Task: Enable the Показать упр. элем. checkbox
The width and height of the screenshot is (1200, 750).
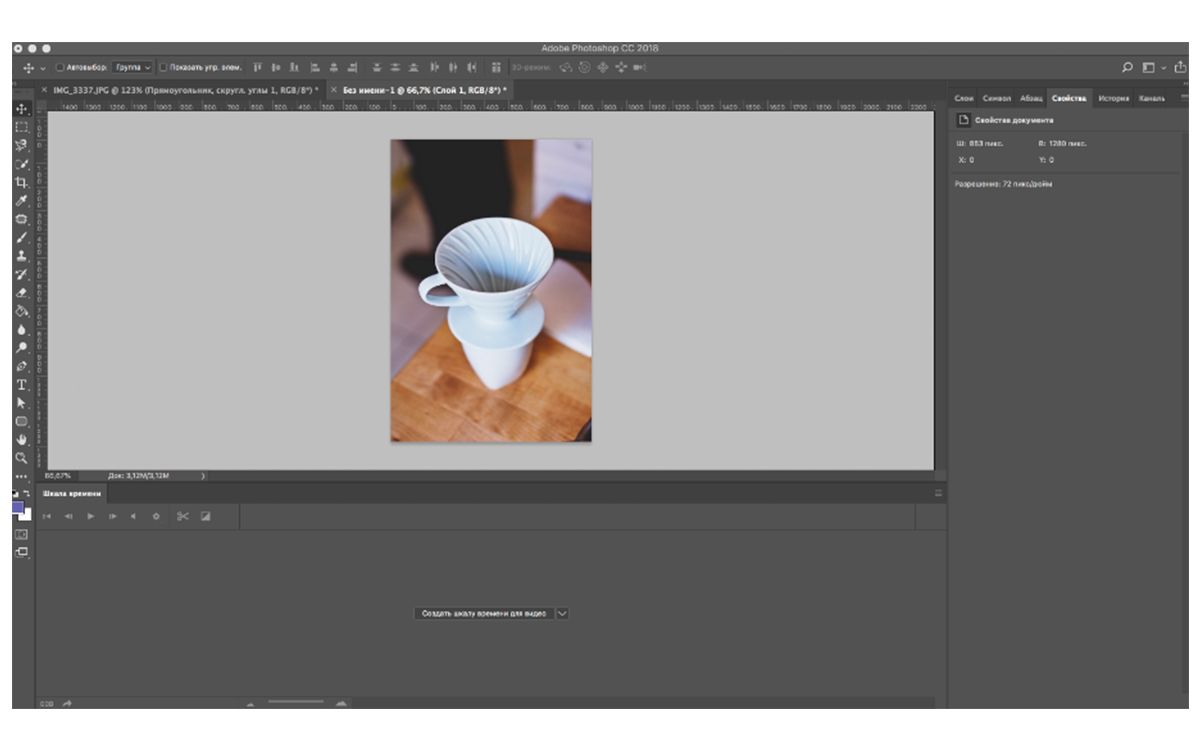Action: click(163, 67)
